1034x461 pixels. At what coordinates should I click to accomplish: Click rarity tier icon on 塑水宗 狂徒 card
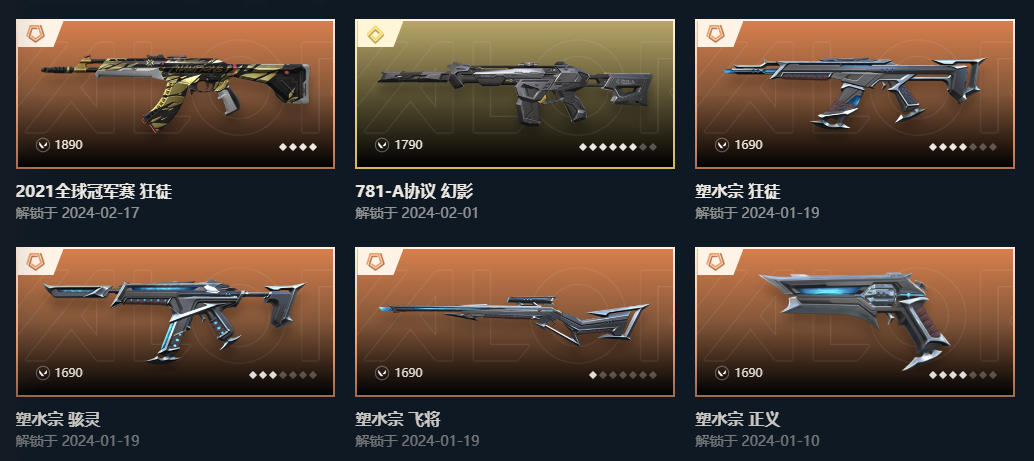715,34
